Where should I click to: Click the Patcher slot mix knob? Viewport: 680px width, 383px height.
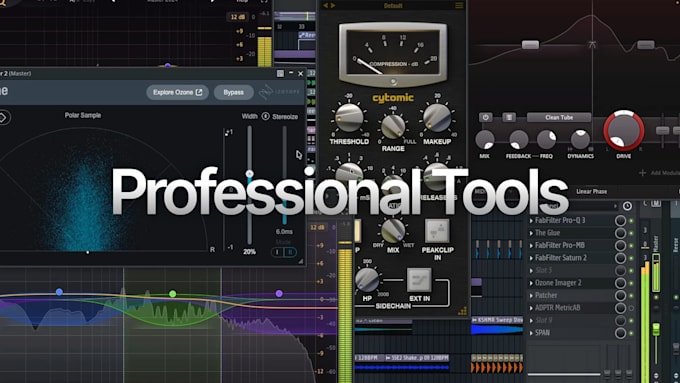point(621,295)
